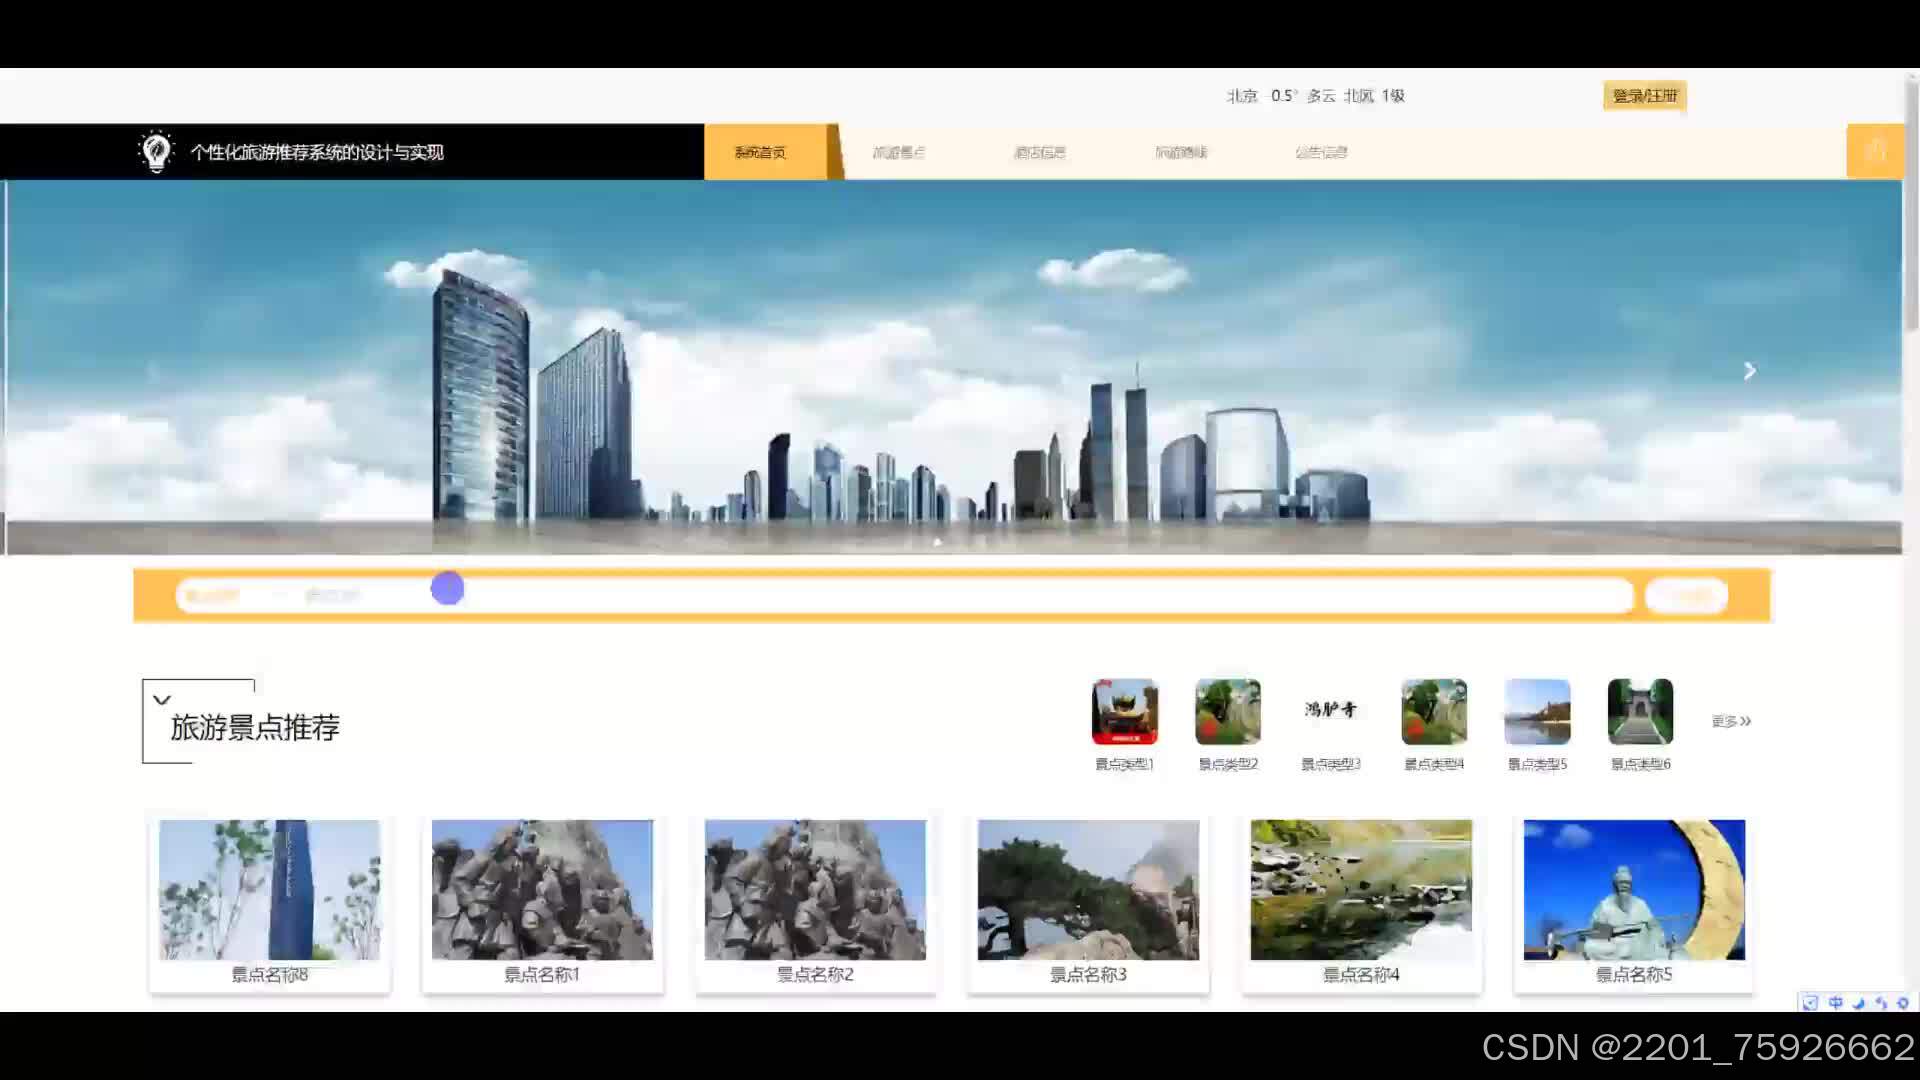Click the lightbulb logo icon
Viewport: 1920px width, 1080px height.
pyautogui.click(x=156, y=152)
